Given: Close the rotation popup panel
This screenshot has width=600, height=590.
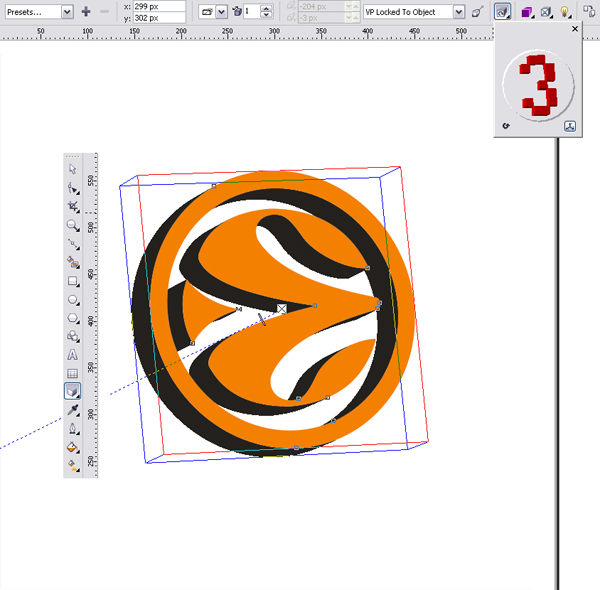Looking at the screenshot, I should point(575,29).
